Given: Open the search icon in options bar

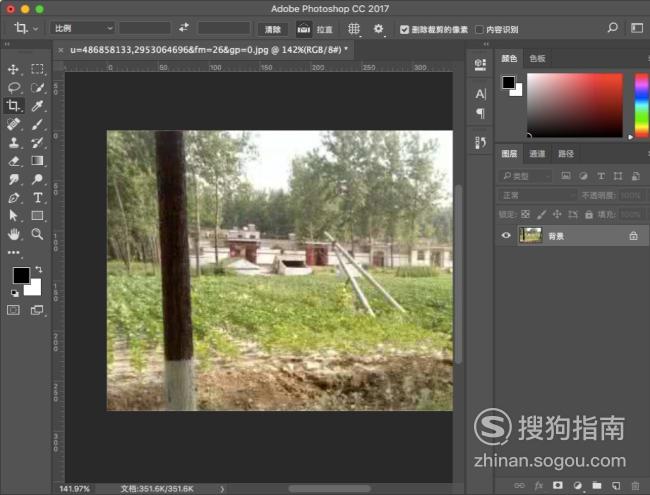Looking at the screenshot, I should [x=612, y=28].
